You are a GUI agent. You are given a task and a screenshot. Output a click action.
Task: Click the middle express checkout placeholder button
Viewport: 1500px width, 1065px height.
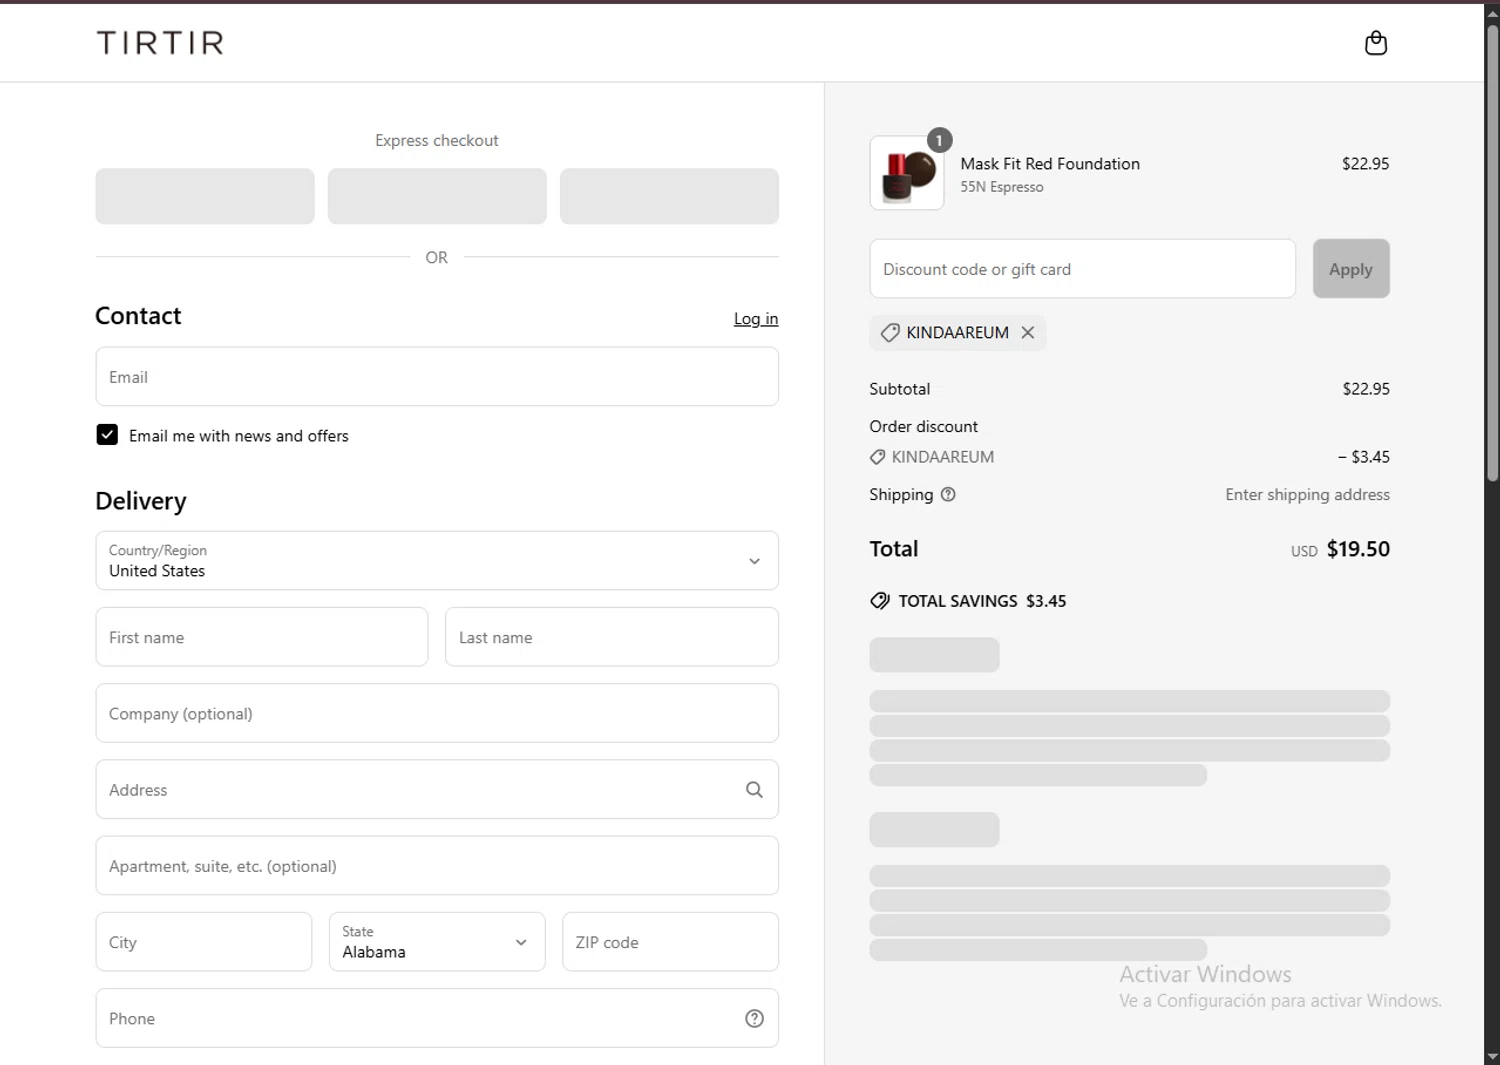pos(437,196)
